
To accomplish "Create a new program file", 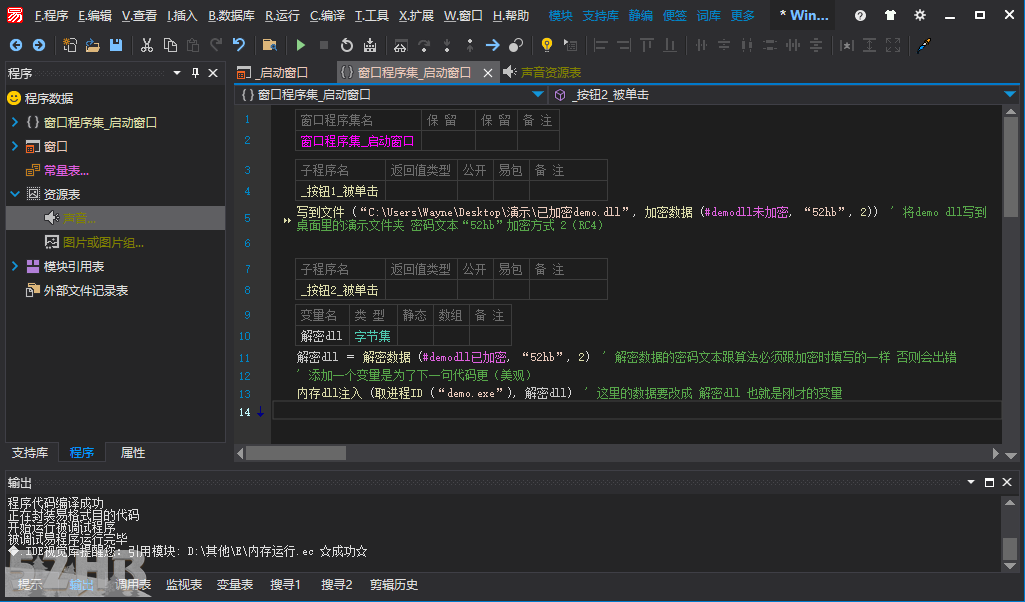I will coord(69,45).
